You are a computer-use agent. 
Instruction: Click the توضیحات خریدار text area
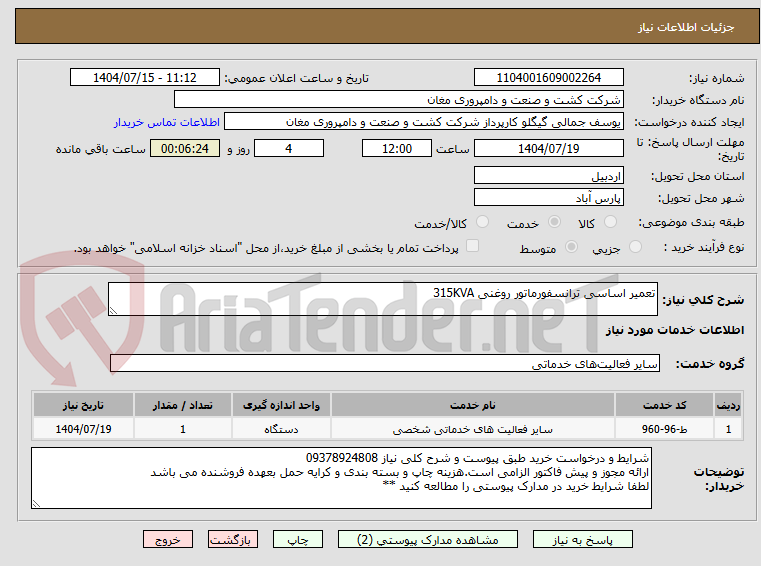(341, 478)
